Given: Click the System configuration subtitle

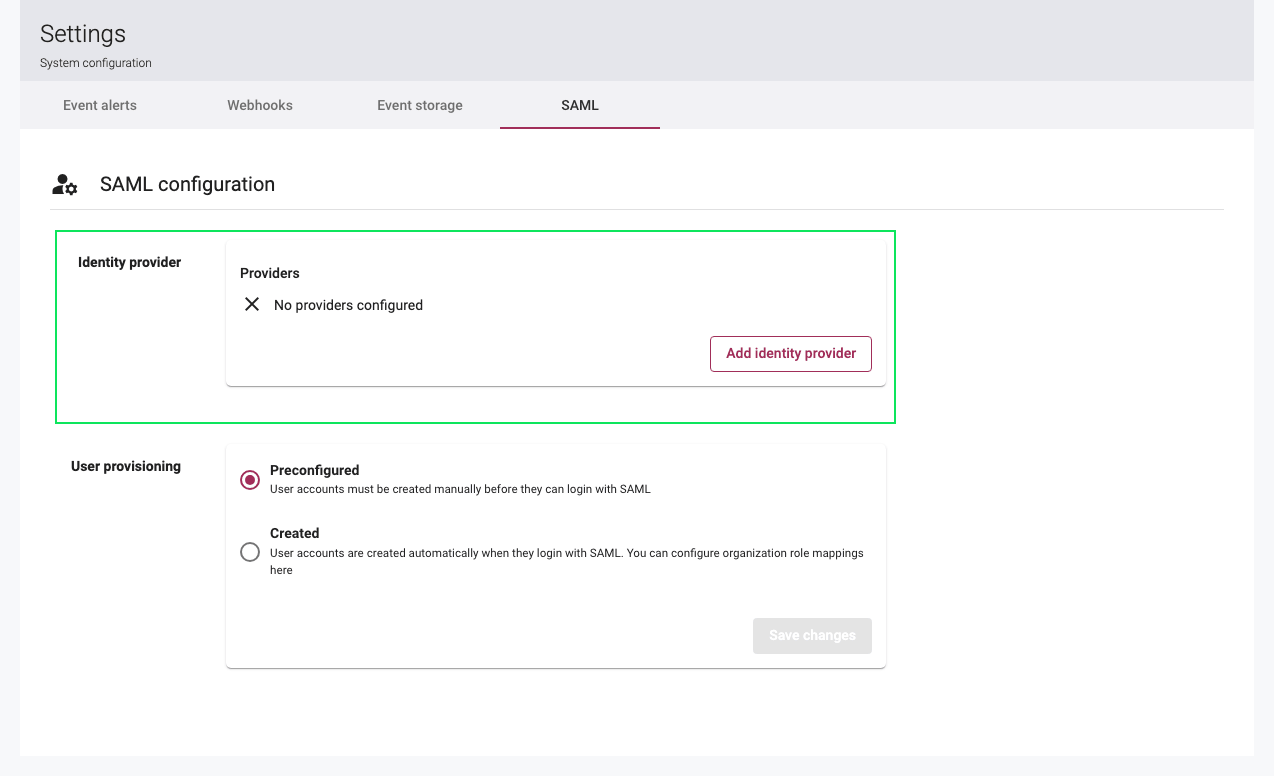Looking at the screenshot, I should click(x=96, y=63).
